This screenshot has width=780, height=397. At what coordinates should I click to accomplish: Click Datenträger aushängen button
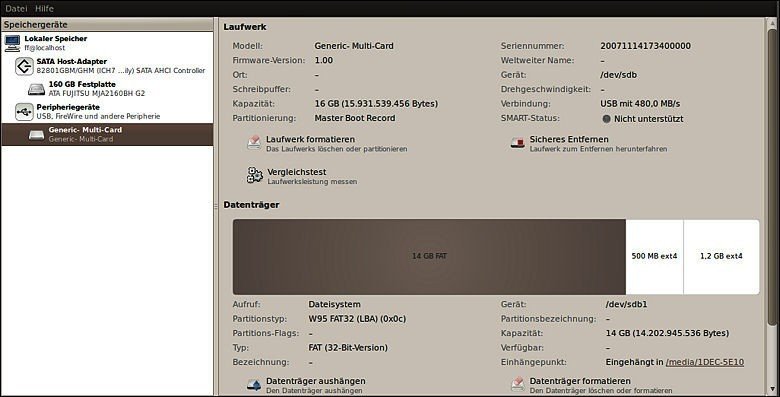click(306, 385)
